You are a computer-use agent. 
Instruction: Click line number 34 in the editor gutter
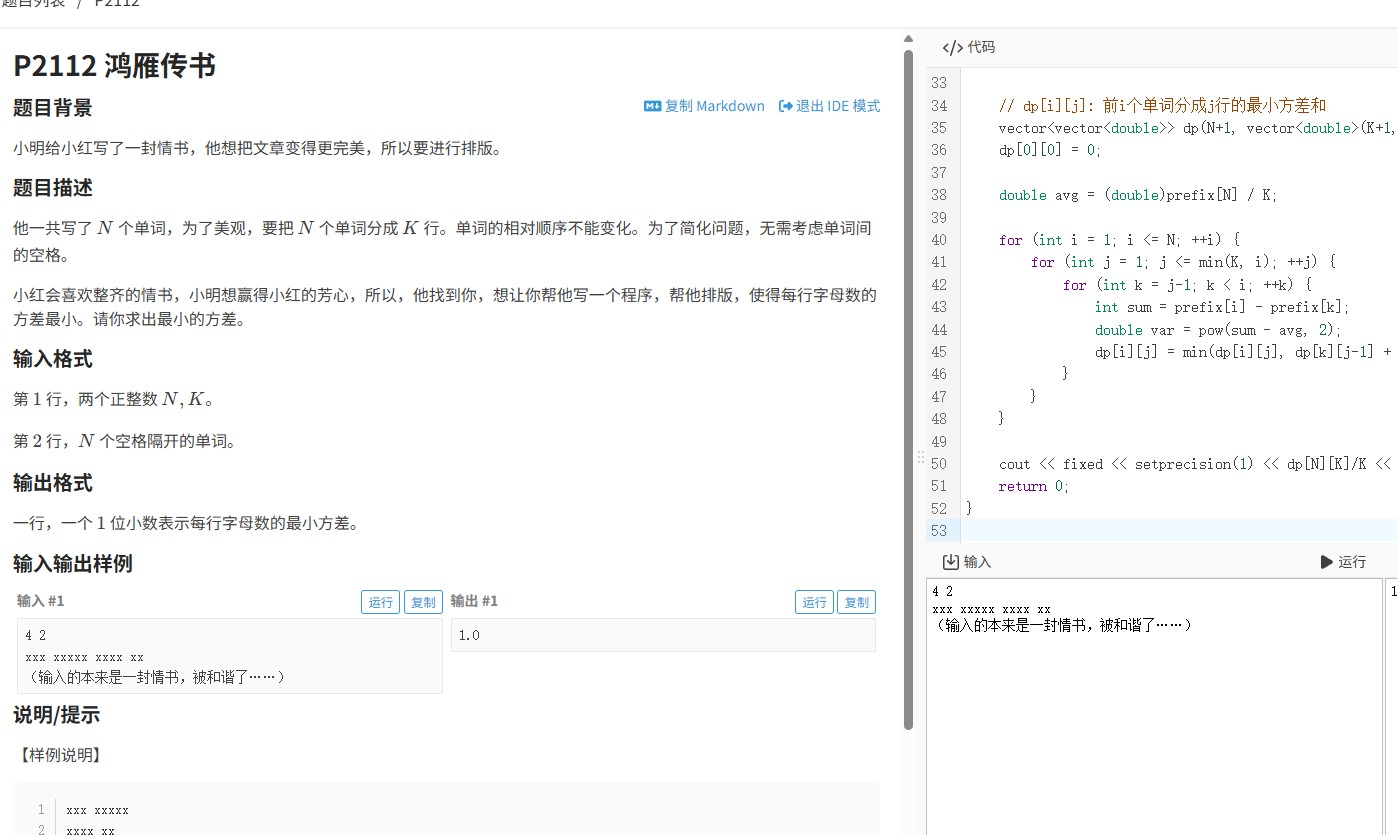pos(938,105)
